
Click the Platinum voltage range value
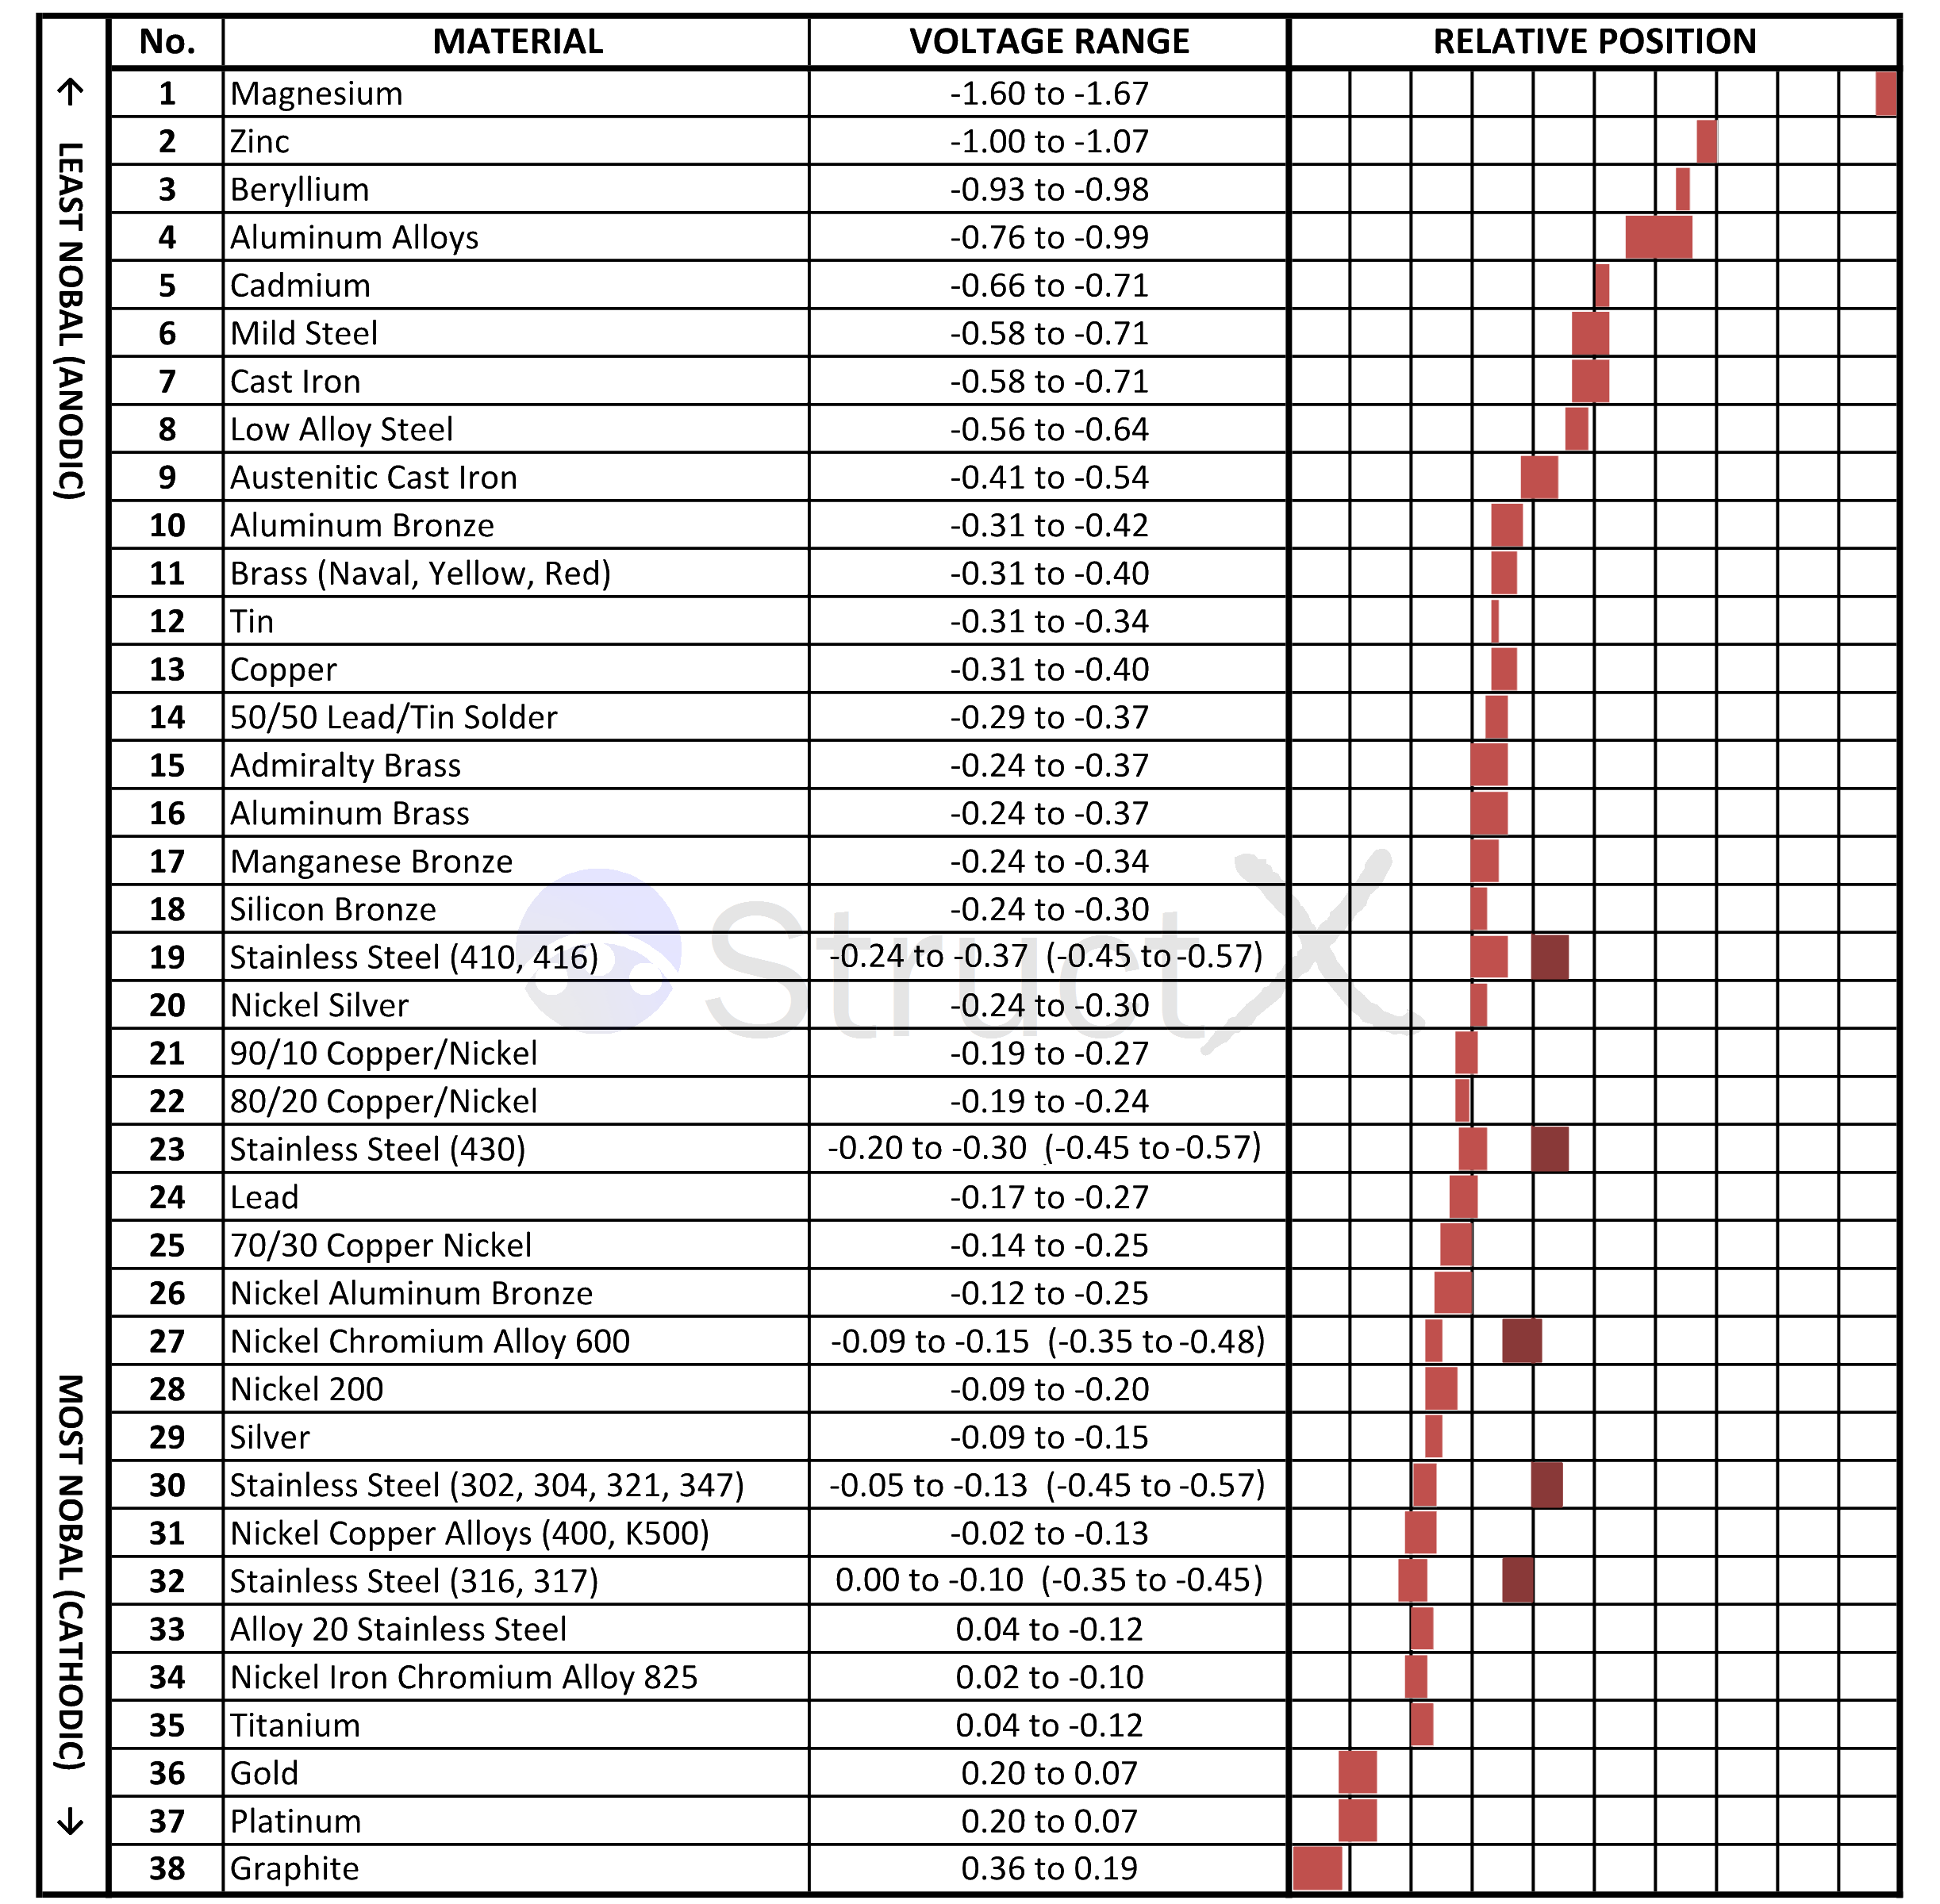pos(1048,1821)
